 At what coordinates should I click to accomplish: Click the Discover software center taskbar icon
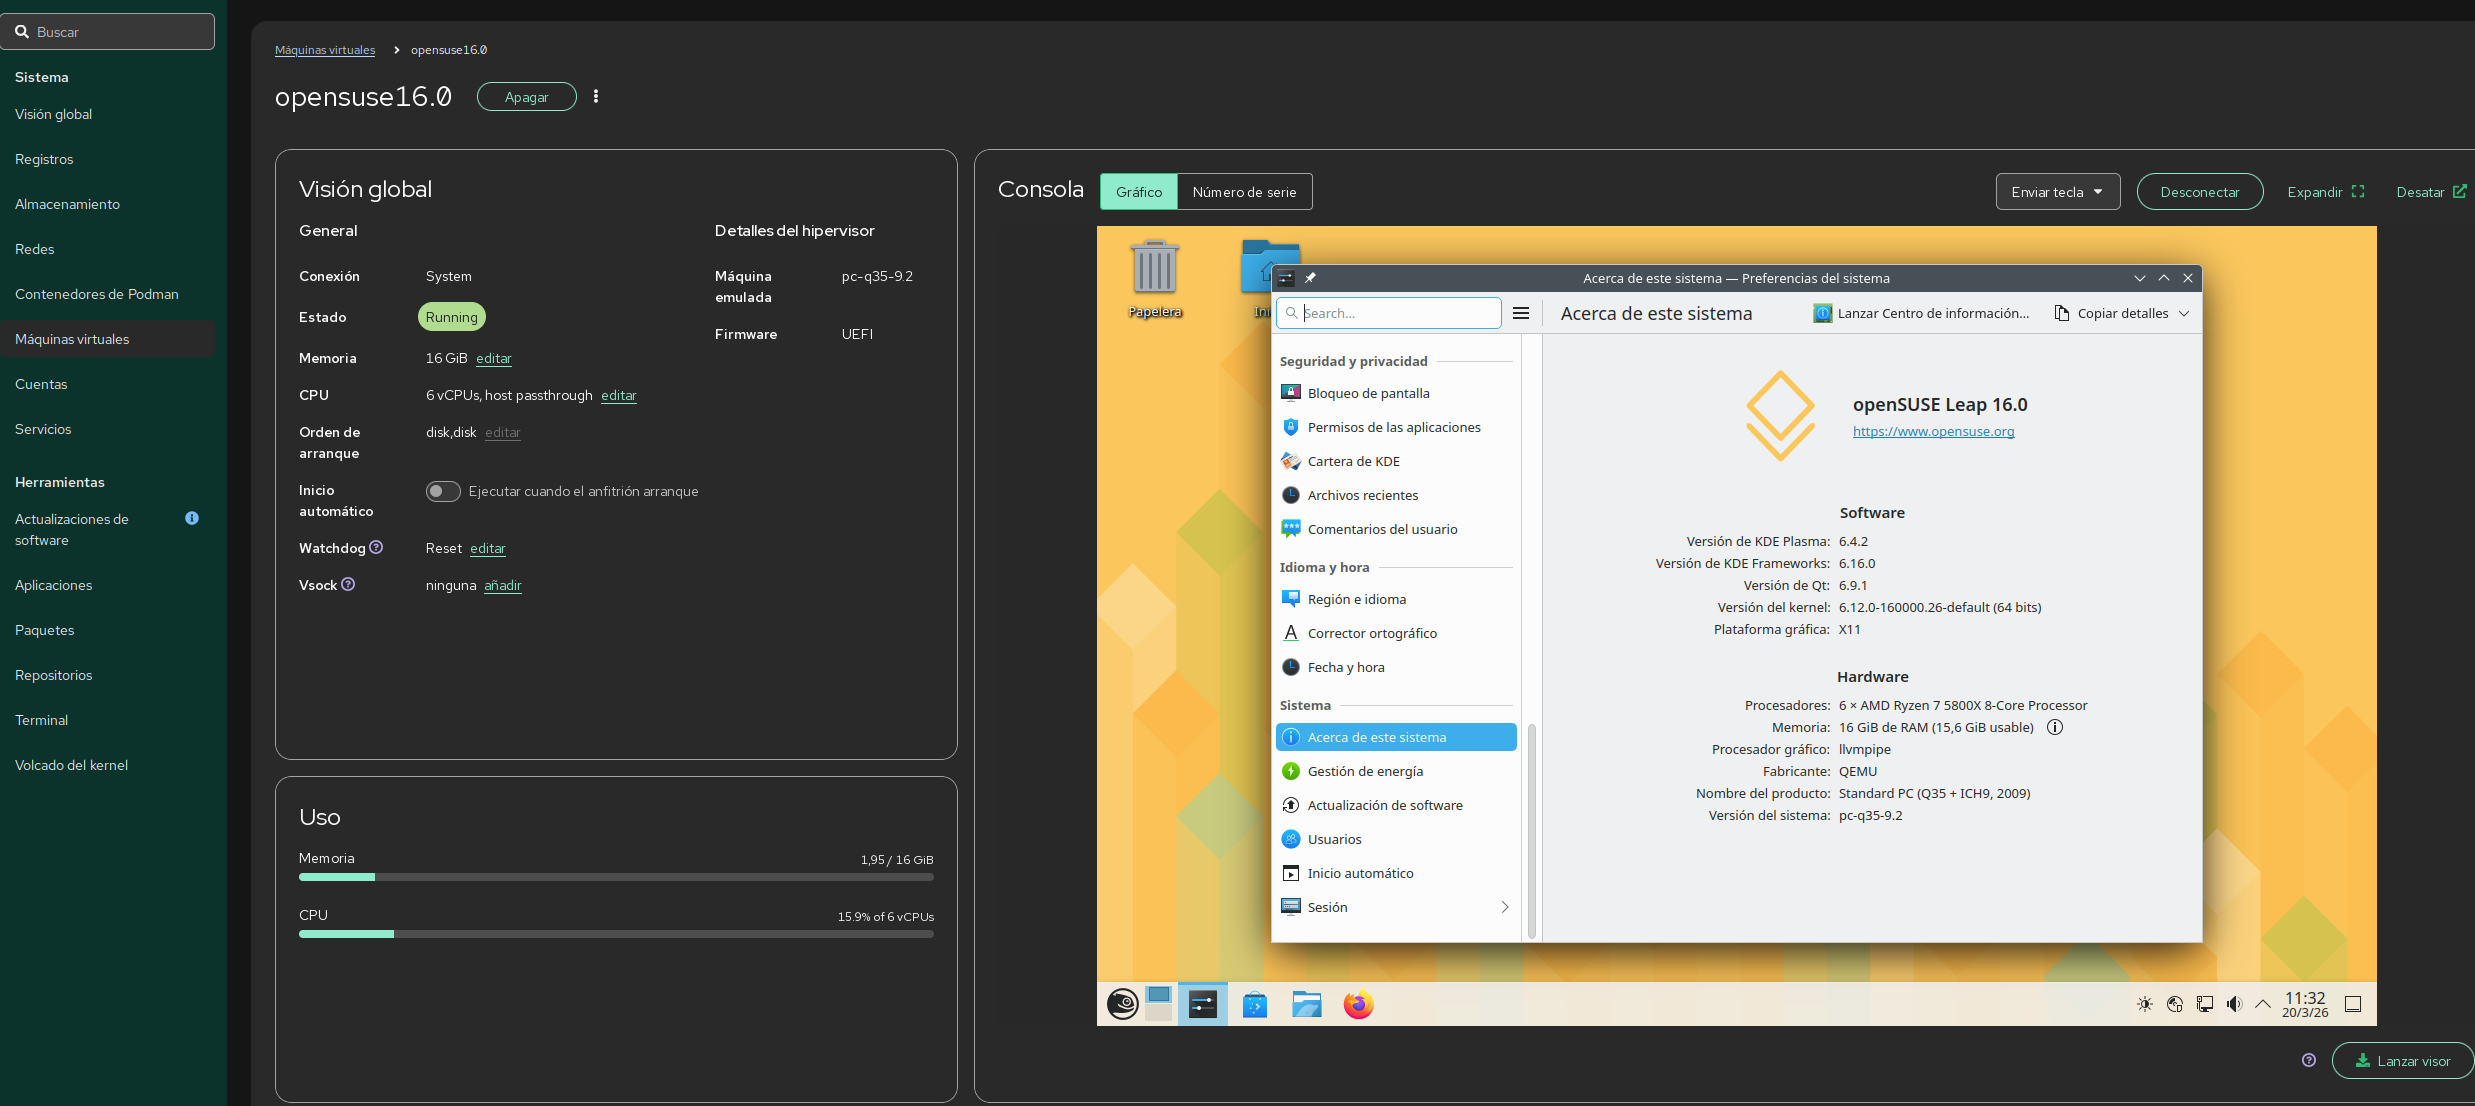coord(1254,1004)
